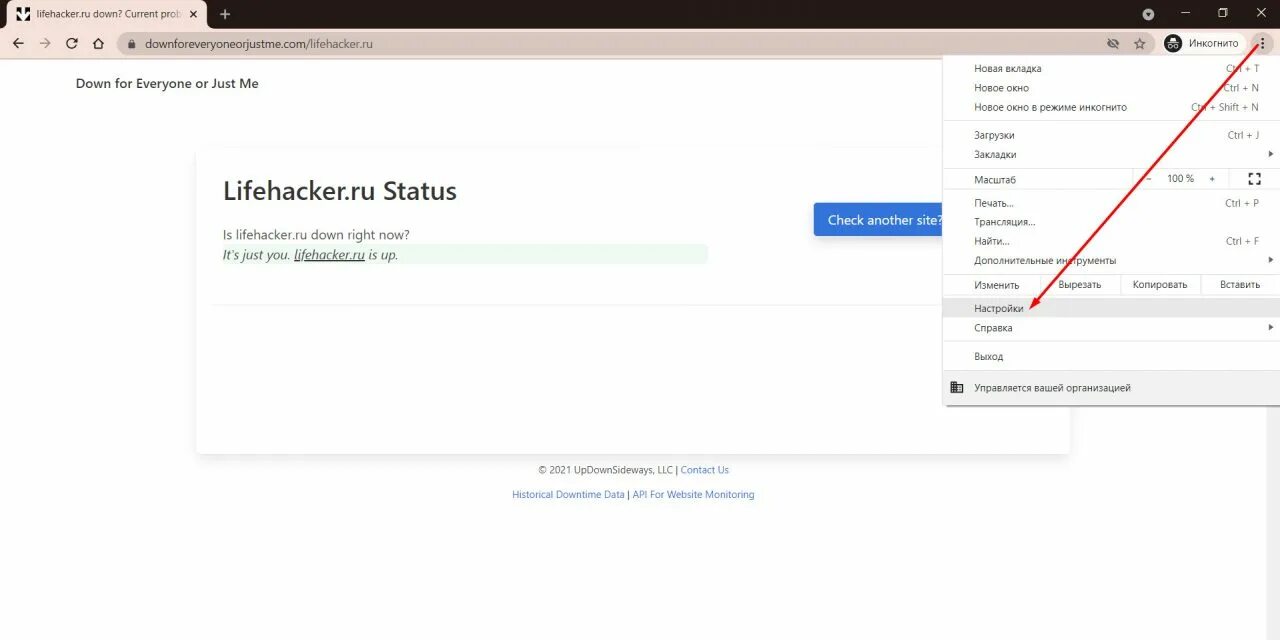The width and height of the screenshot is (1280, 640).
Task: Choose Новая вкладка in menu
Action: [x=1111, y=68]
